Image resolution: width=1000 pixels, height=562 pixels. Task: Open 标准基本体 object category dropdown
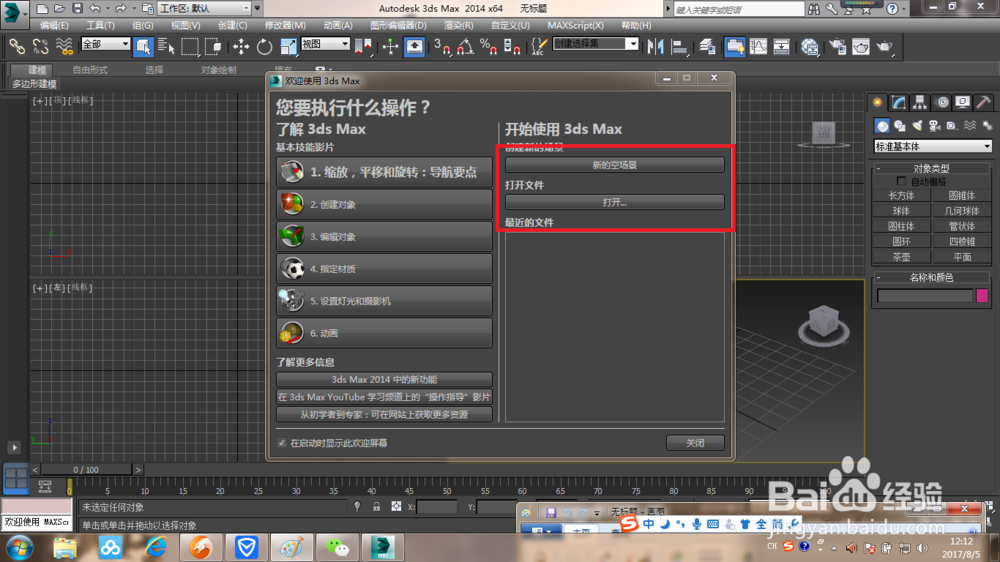(932, 146)
